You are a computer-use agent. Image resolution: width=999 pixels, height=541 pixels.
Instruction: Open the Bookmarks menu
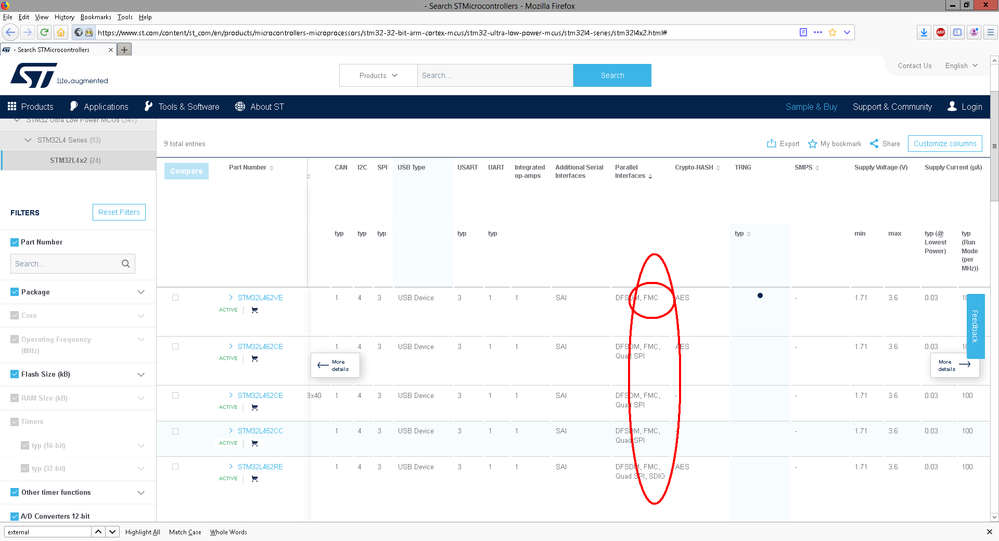(x=96, y=17)
